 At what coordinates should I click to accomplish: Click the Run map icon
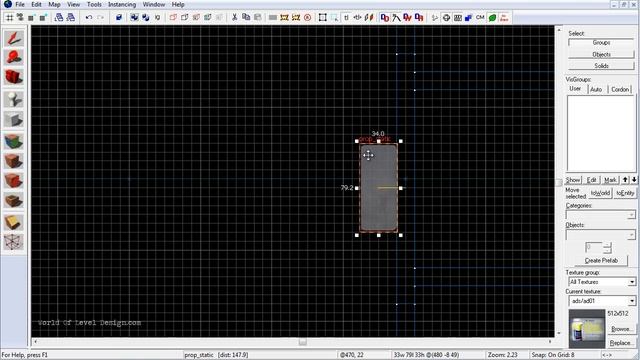click(504, 18)
